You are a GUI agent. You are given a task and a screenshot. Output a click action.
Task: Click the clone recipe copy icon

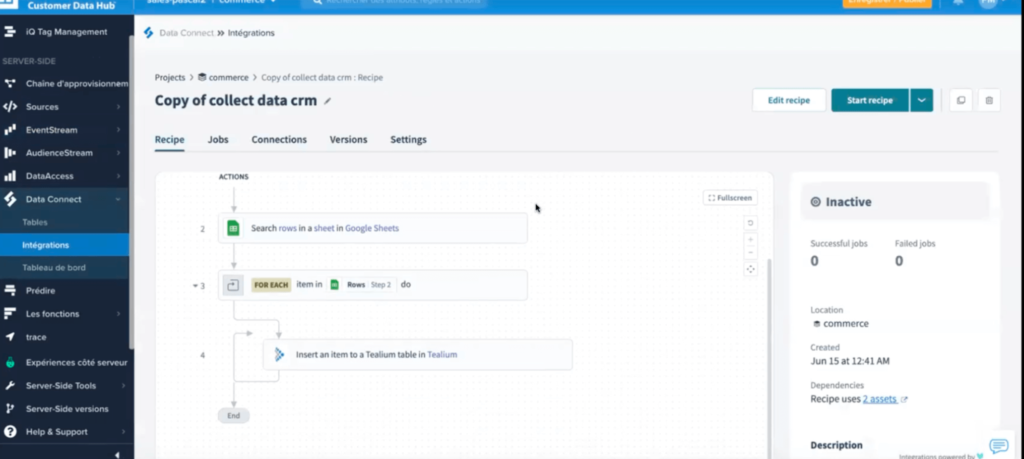pyautogui.click(x=960, y=100)
